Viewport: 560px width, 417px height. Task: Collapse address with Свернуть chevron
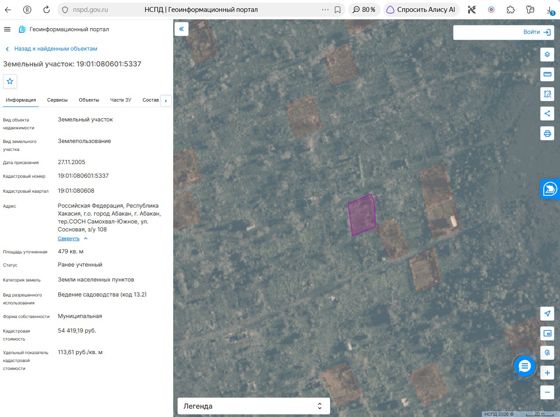[72, 238]
